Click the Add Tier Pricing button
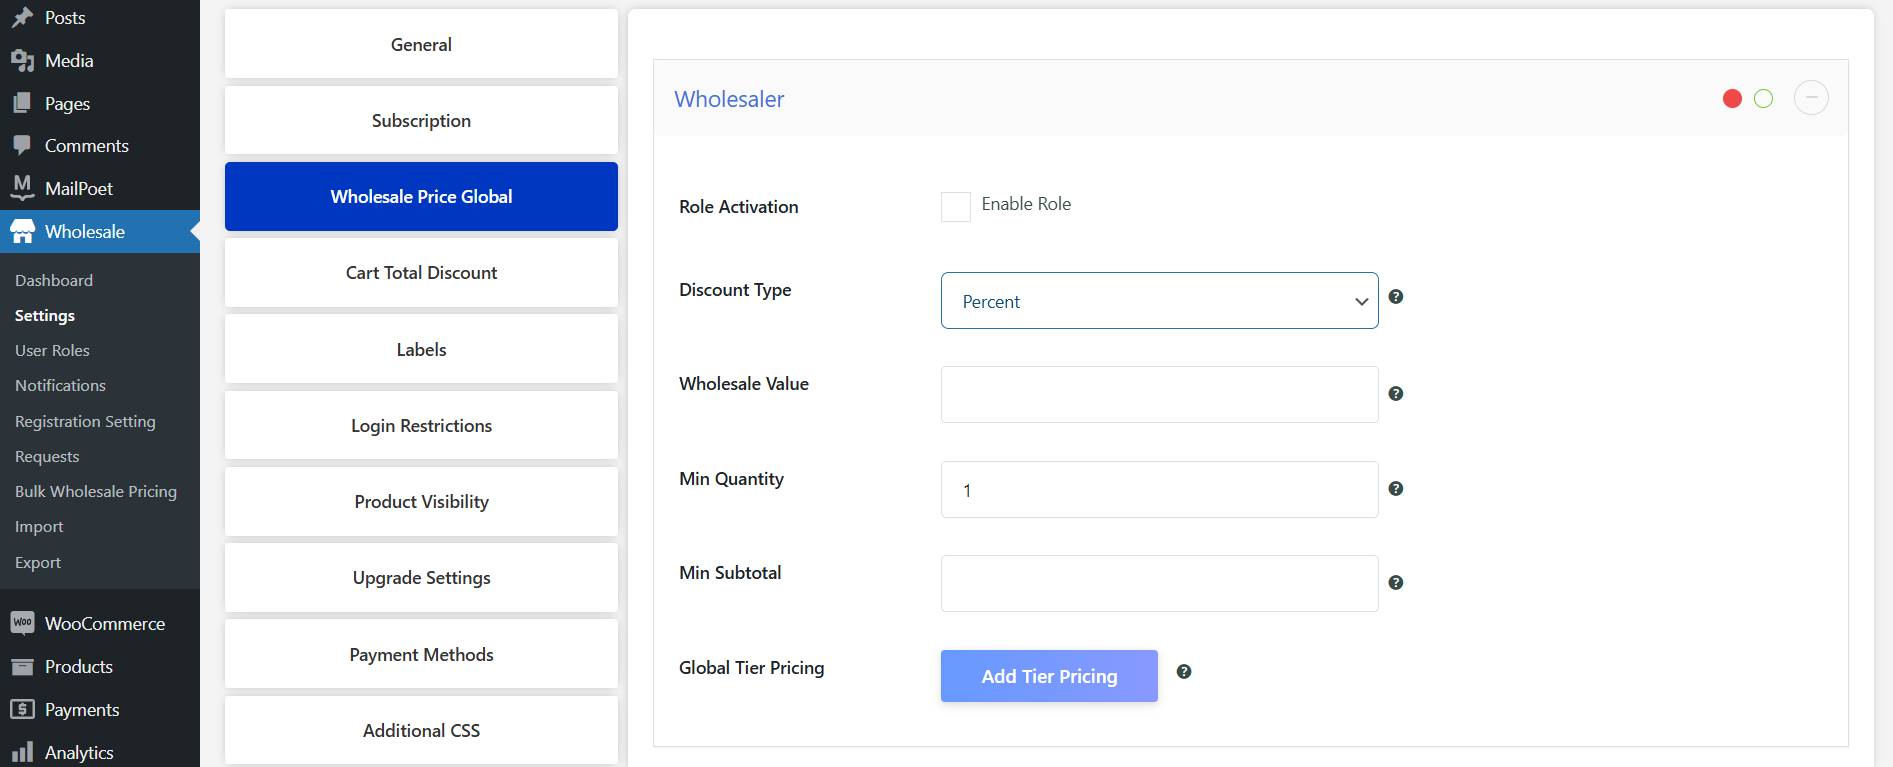The width and height of the screenshot is (1893, 767). pyautogui.click(x=1049, y=676)
